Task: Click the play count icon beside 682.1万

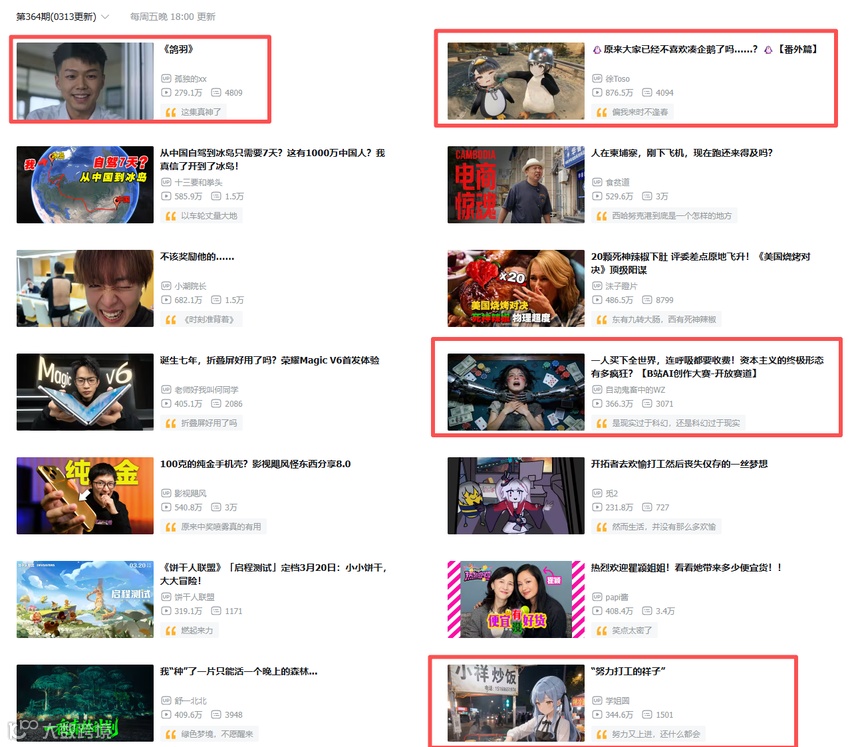Action: [166, 300]
